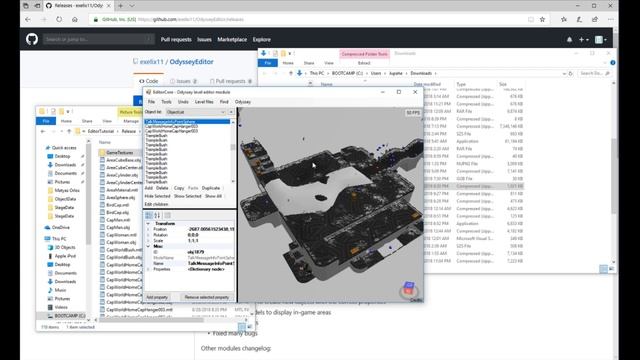Open the Object list combo box

tap(196, 112)
